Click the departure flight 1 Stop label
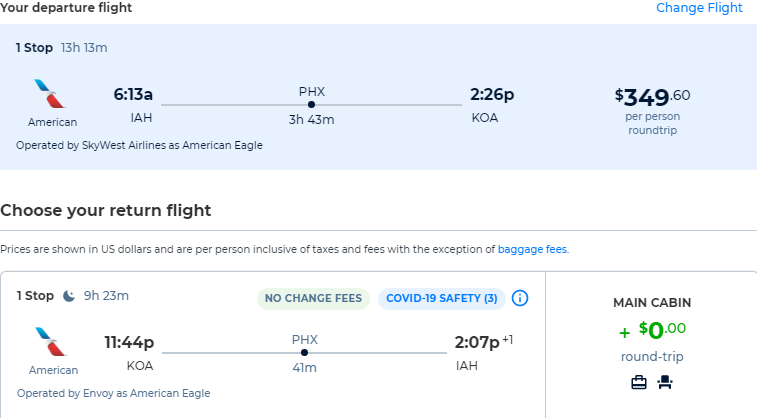This screenshot has width=757, height=418. (x=34, y=47)
